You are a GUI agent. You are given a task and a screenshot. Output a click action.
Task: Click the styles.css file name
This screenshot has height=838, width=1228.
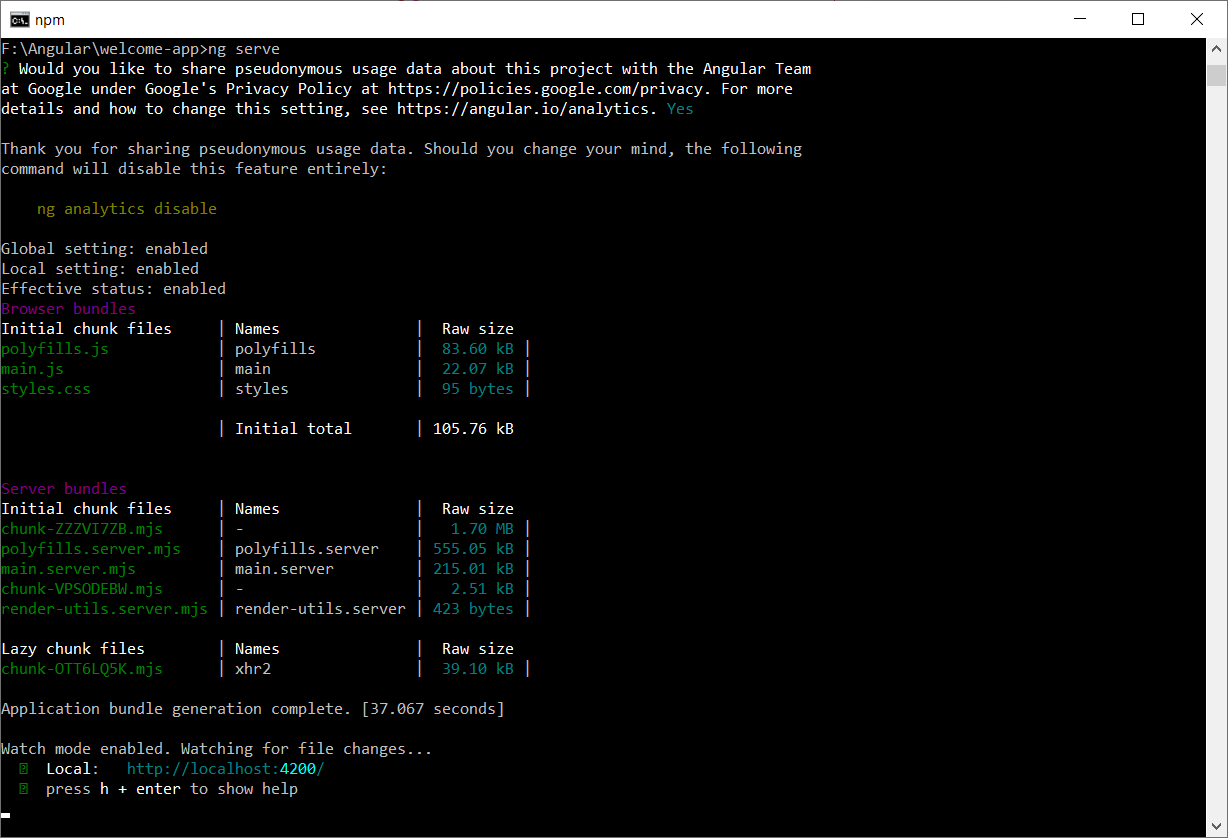(46, 389)
